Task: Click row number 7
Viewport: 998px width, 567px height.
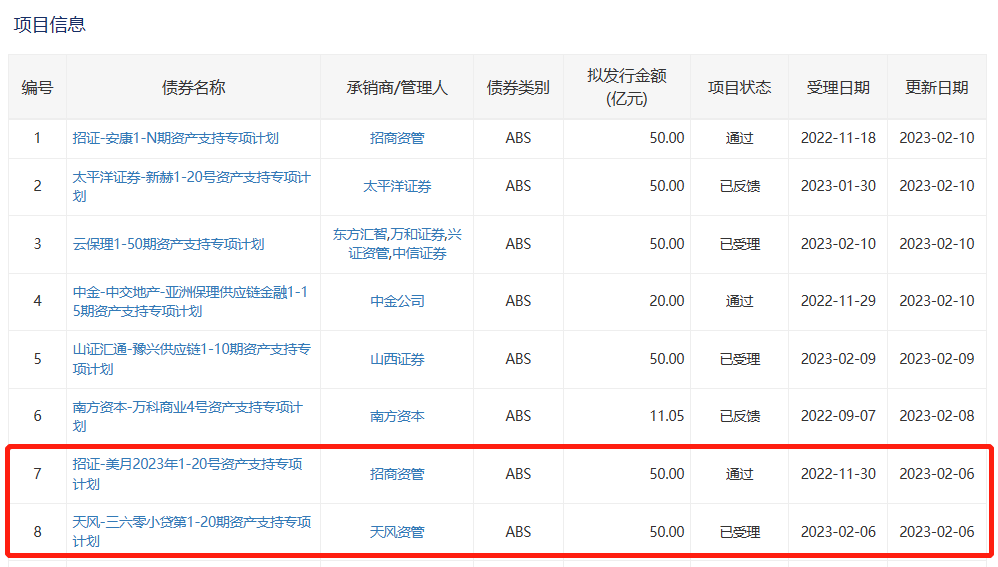Action: point(38,474)
